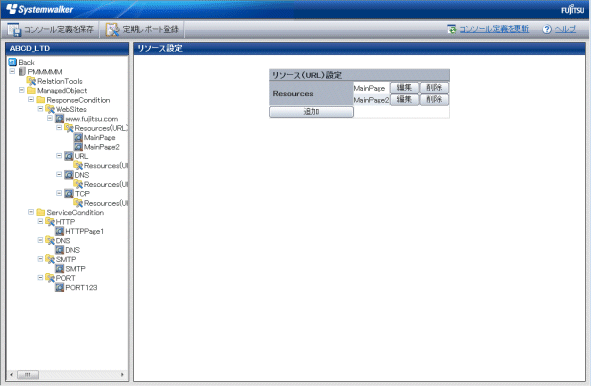The width and height of the screenshot is (591, 386).
Task: Collapse the ServiceCondition tree node
Action: coord(31,212)
